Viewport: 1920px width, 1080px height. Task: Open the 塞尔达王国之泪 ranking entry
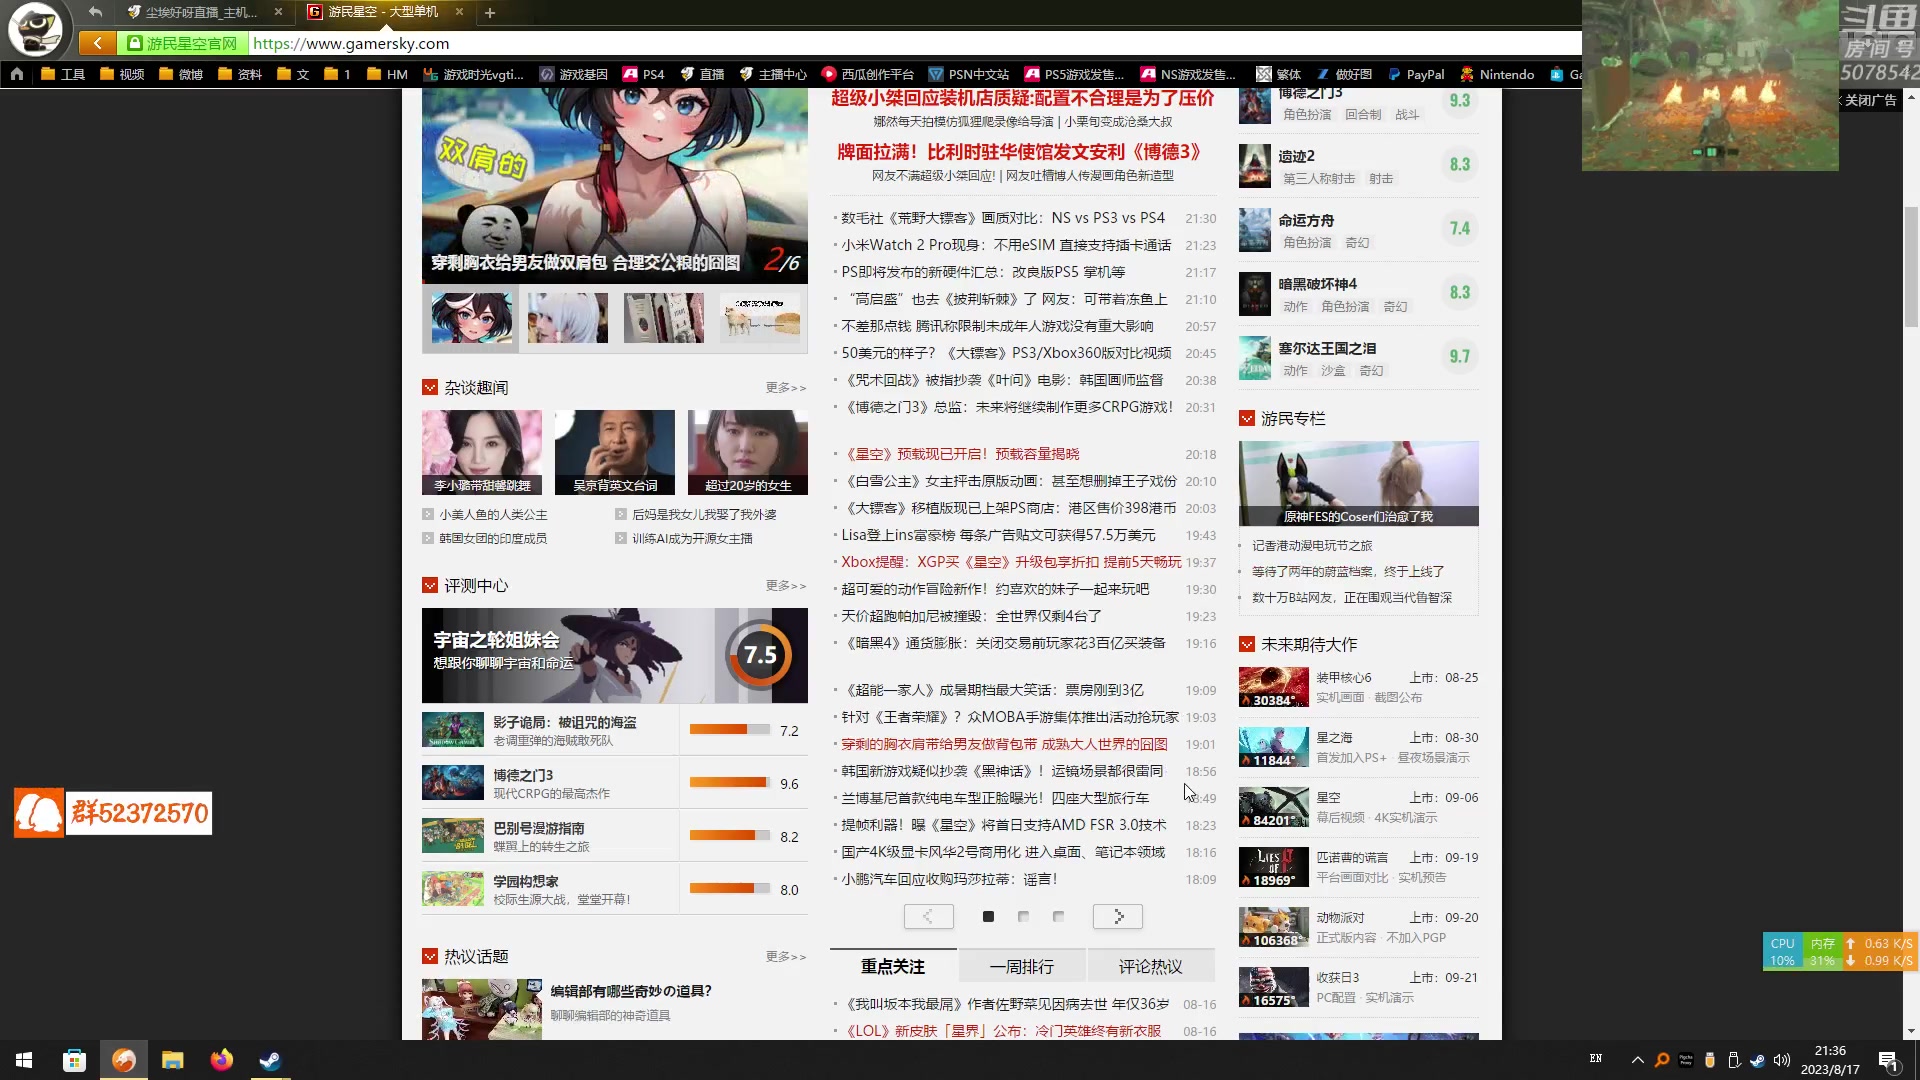[x=1358, y=358]
